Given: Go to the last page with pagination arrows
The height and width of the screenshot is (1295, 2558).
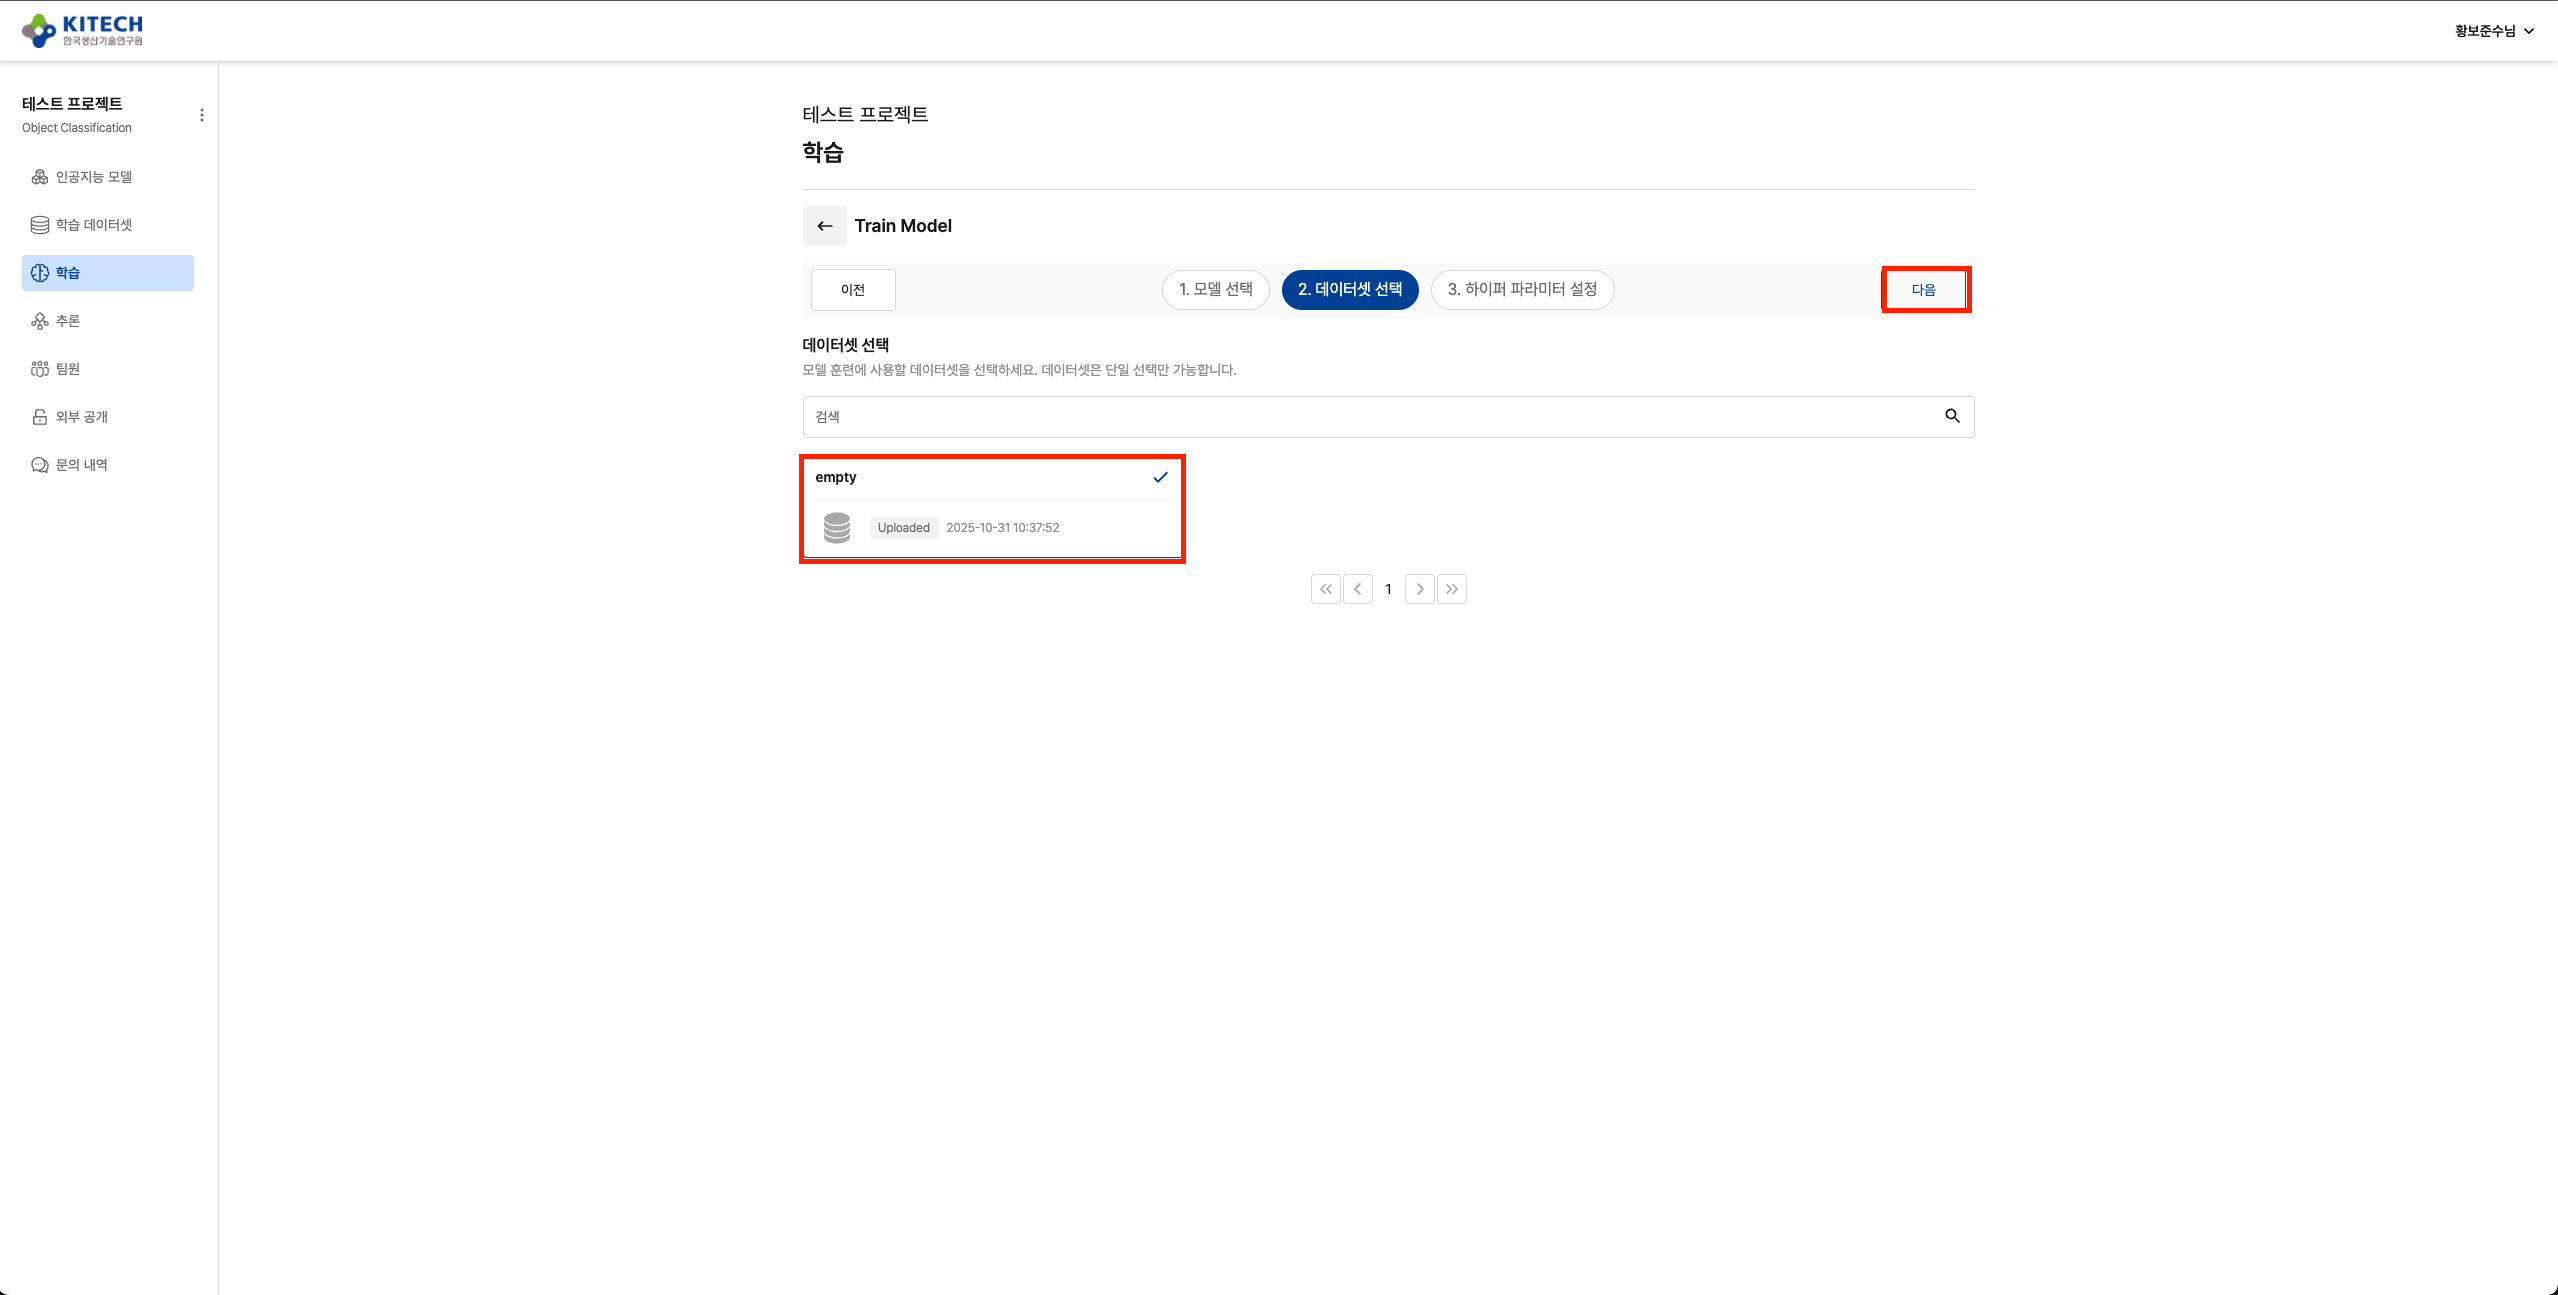Looking at the screenshot, I should 1451,589.
